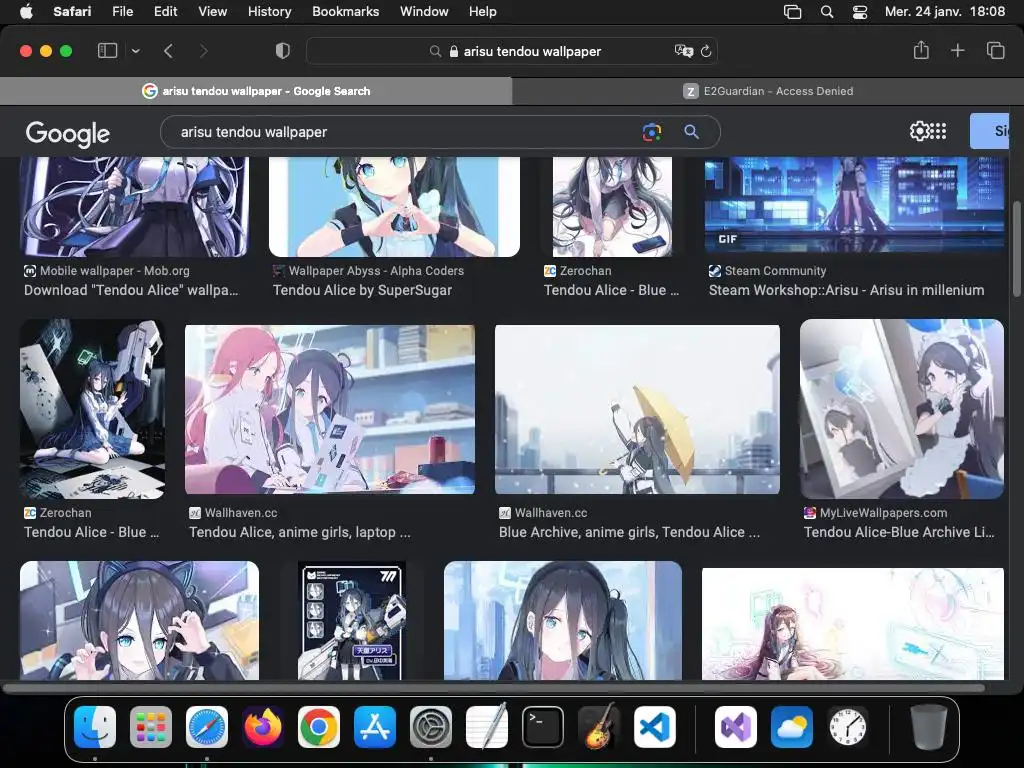Viewport: 1024px width, 768px height.
Task: Reload the current page
Action: pyautogui.click(x=706, y=51)
